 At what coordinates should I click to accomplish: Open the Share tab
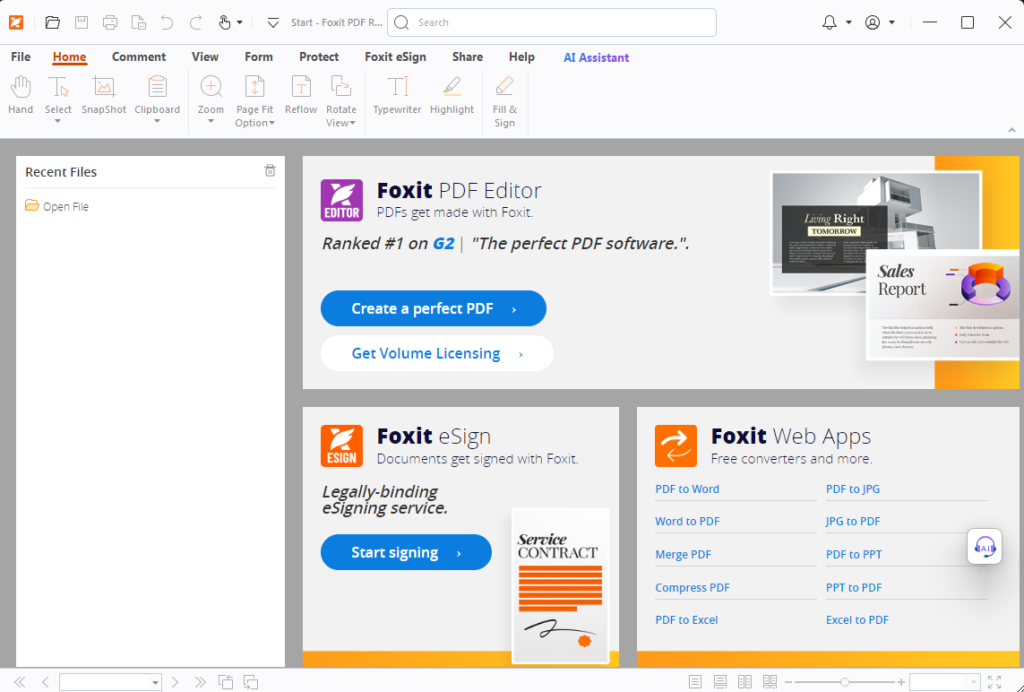[468, 57]
